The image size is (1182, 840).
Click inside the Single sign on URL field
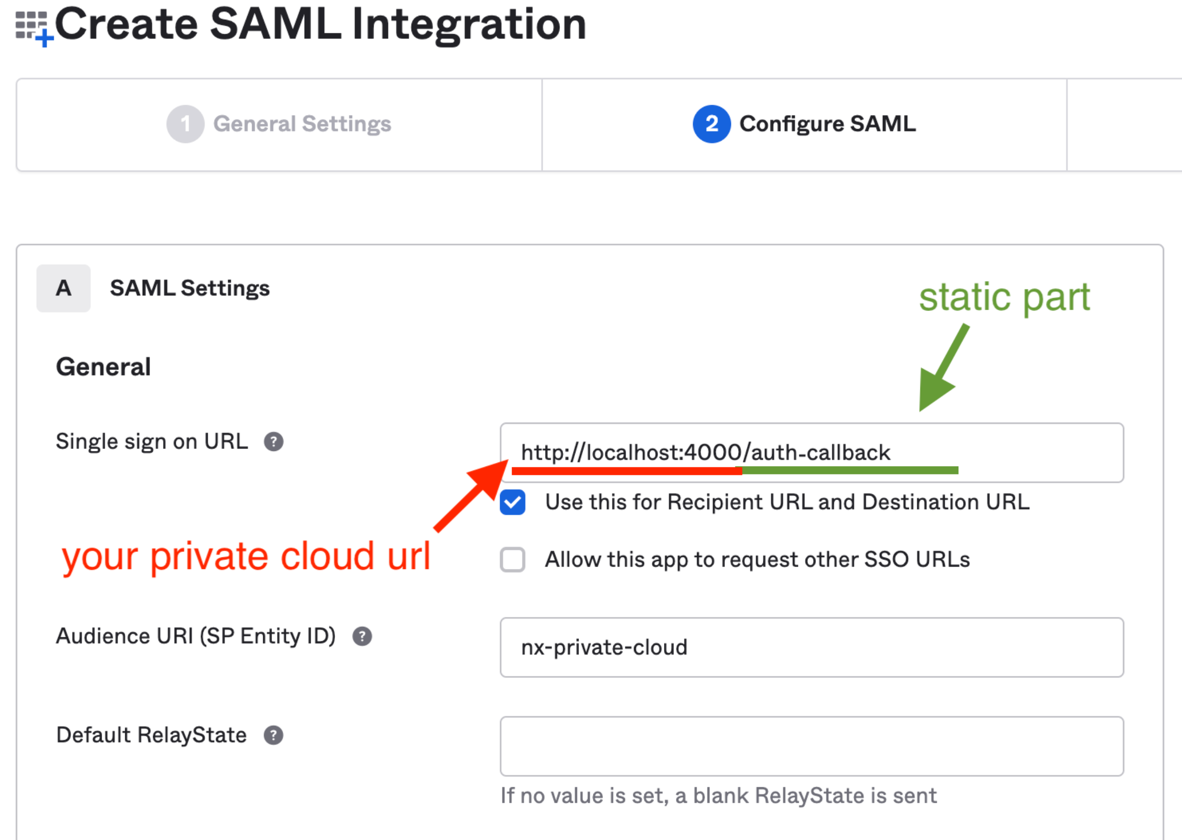[810, 452]
